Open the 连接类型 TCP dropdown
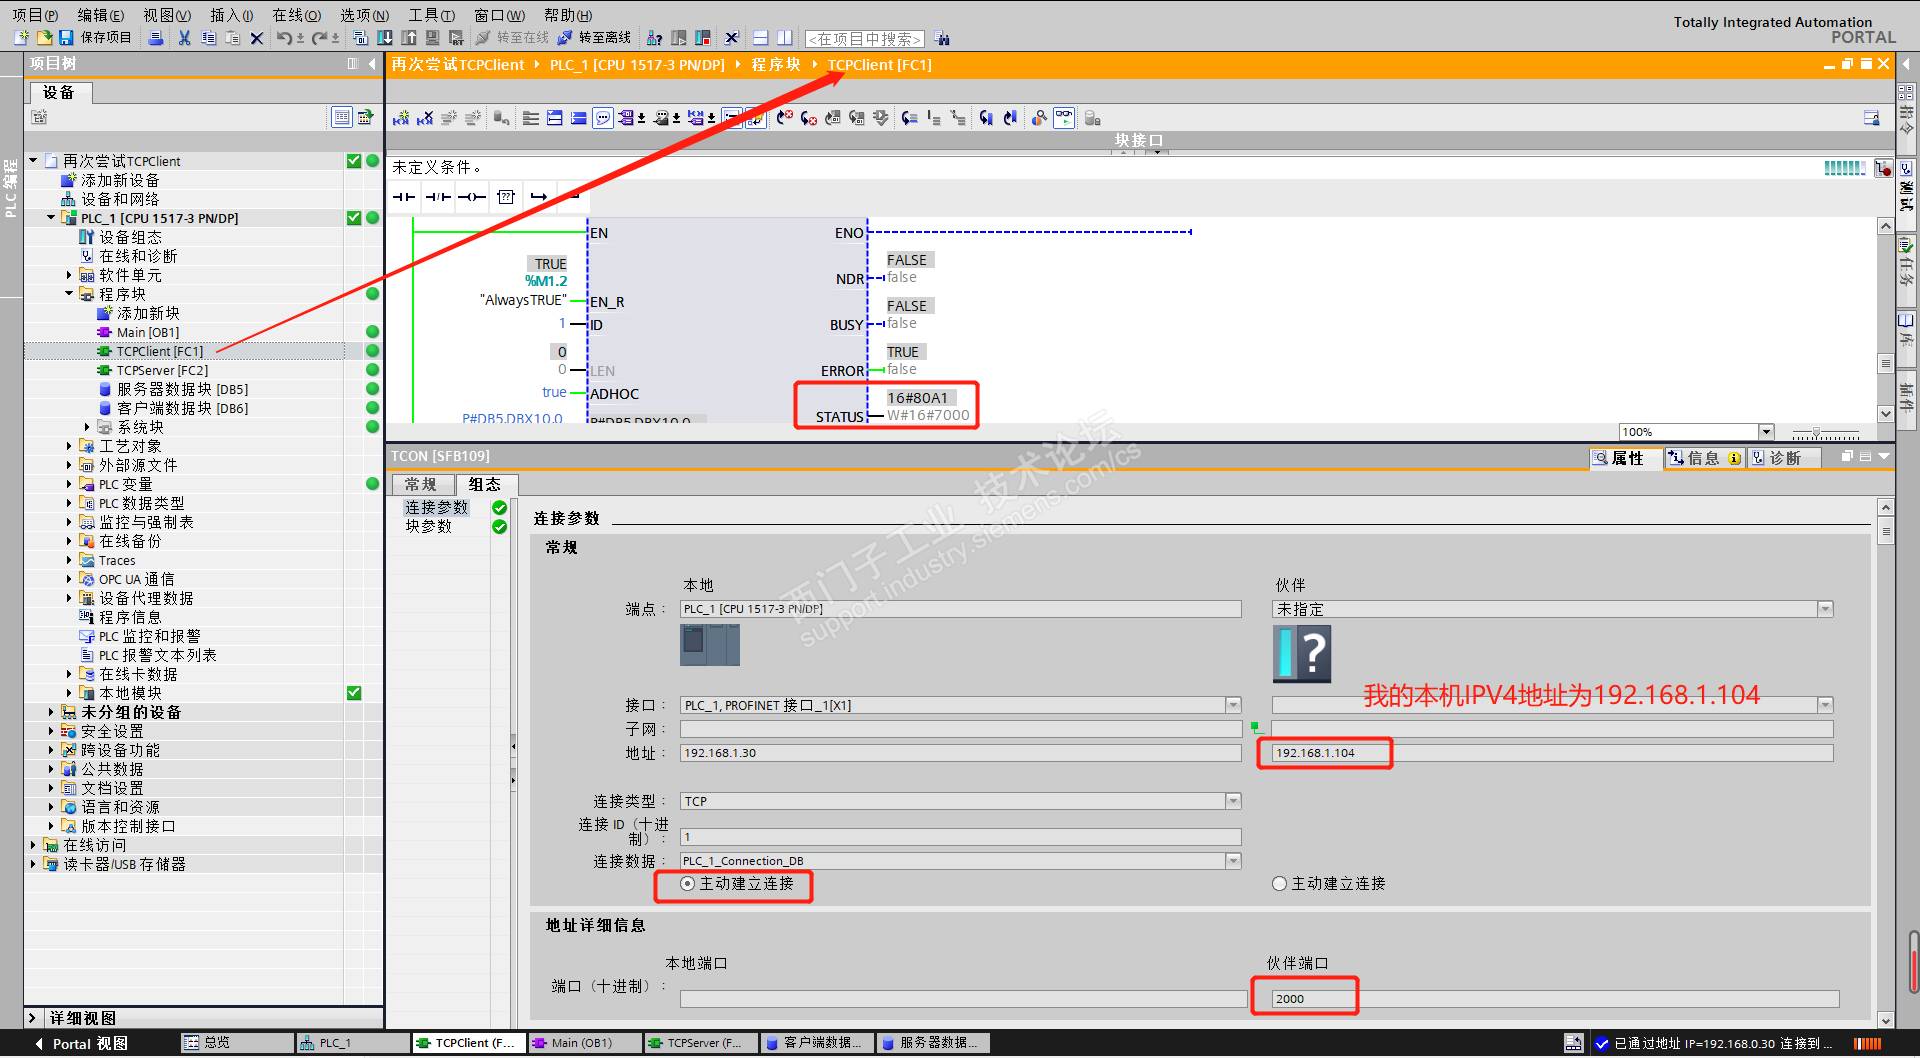 1233,801
